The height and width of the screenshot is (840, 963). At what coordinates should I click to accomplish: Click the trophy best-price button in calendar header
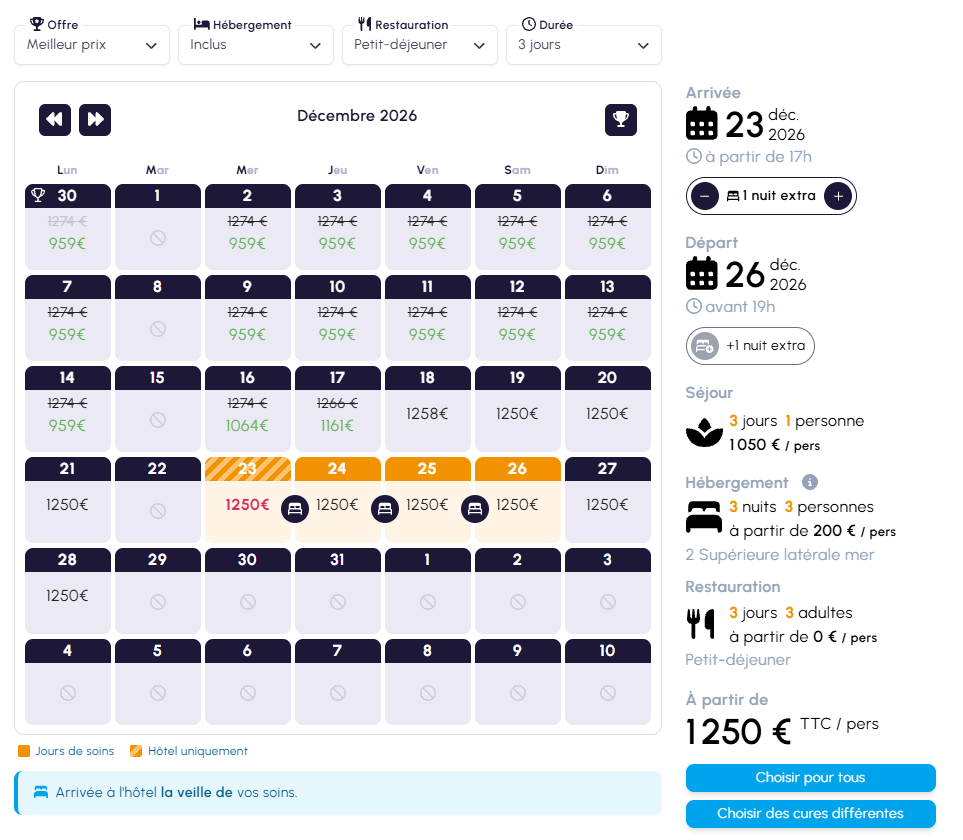point(621,119)
